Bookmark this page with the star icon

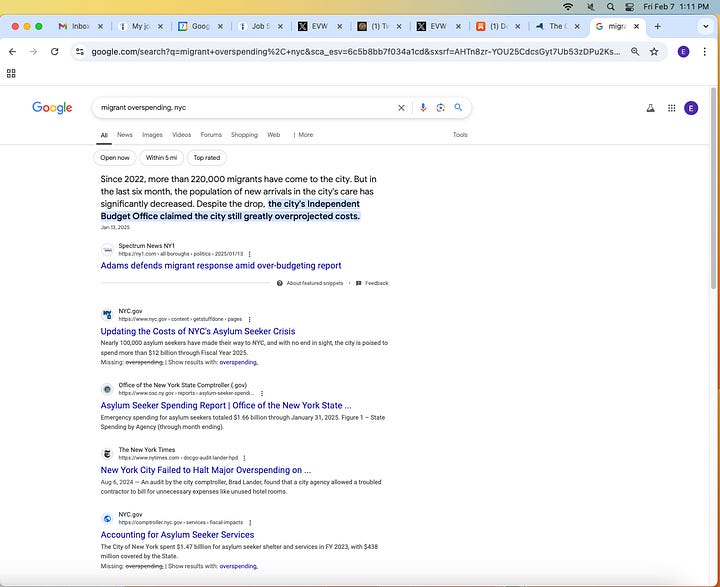tap(654, 51)
